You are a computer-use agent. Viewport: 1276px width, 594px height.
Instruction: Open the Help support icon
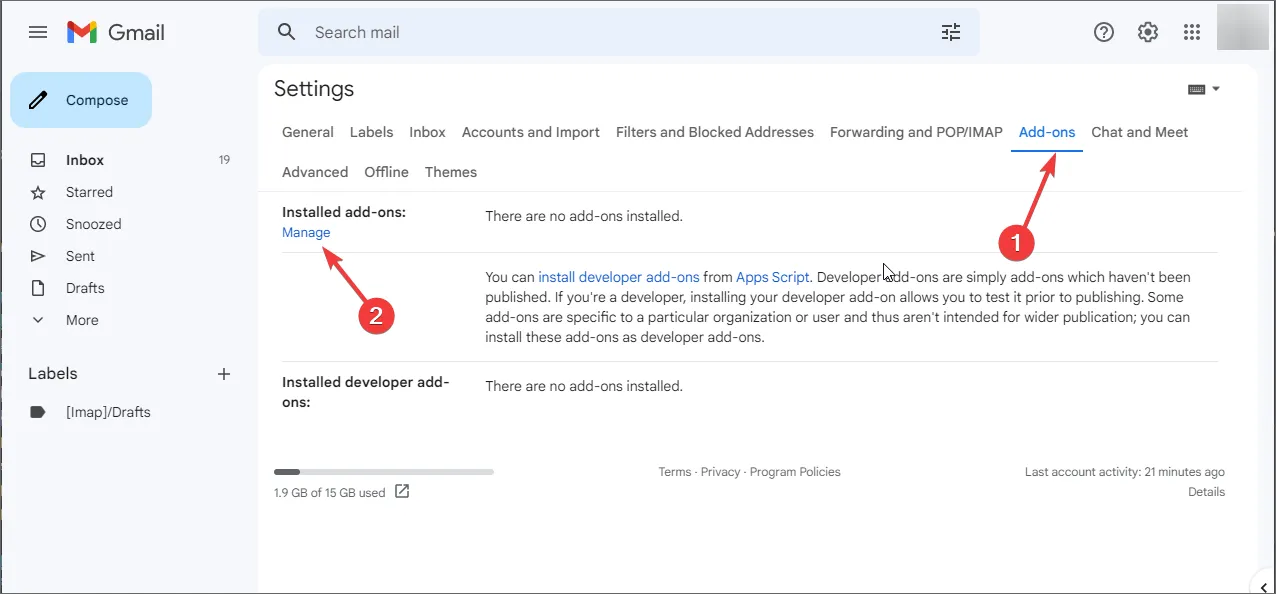[x=1103, y=32]
